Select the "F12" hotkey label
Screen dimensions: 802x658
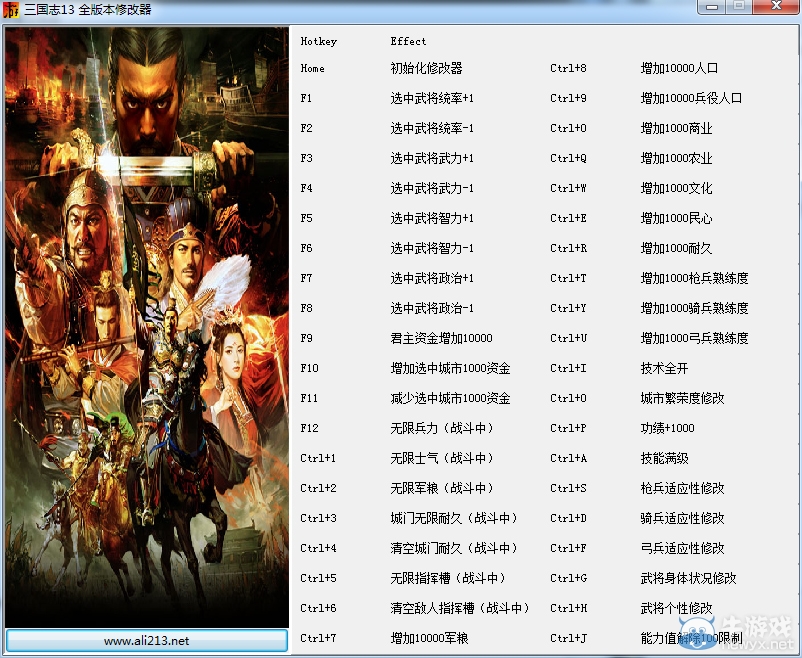click(309, 428)
